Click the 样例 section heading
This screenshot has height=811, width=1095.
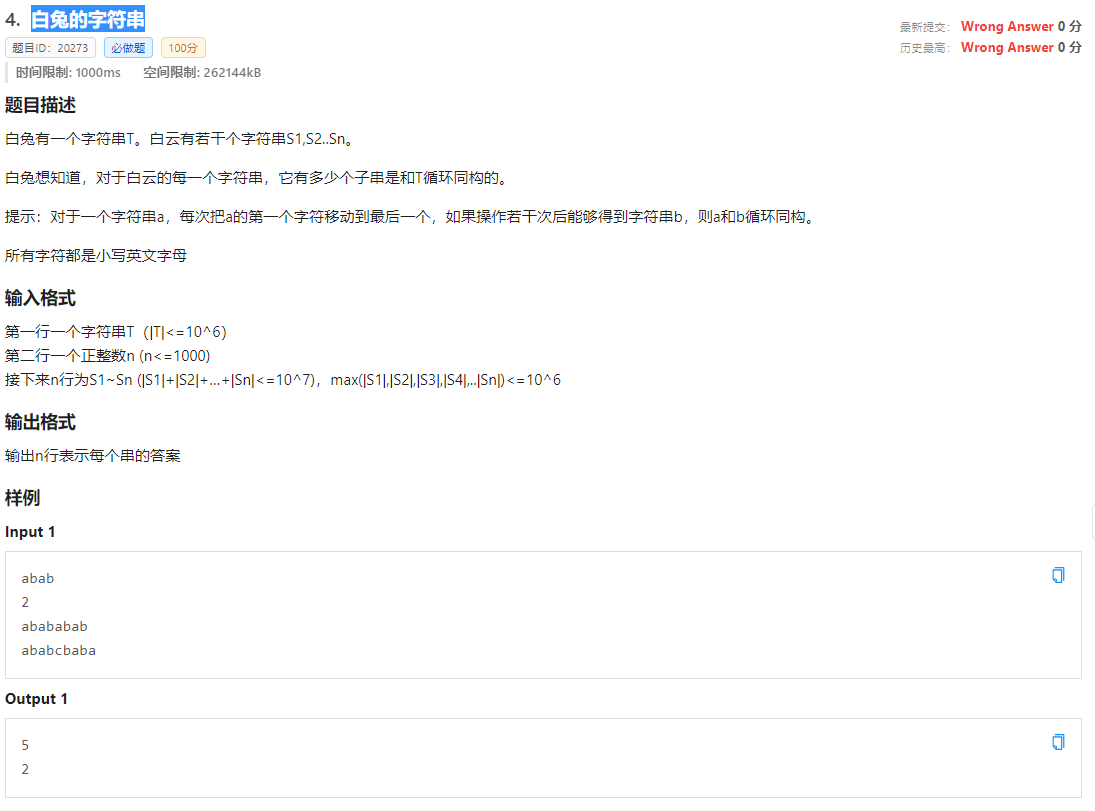(22, 498)
